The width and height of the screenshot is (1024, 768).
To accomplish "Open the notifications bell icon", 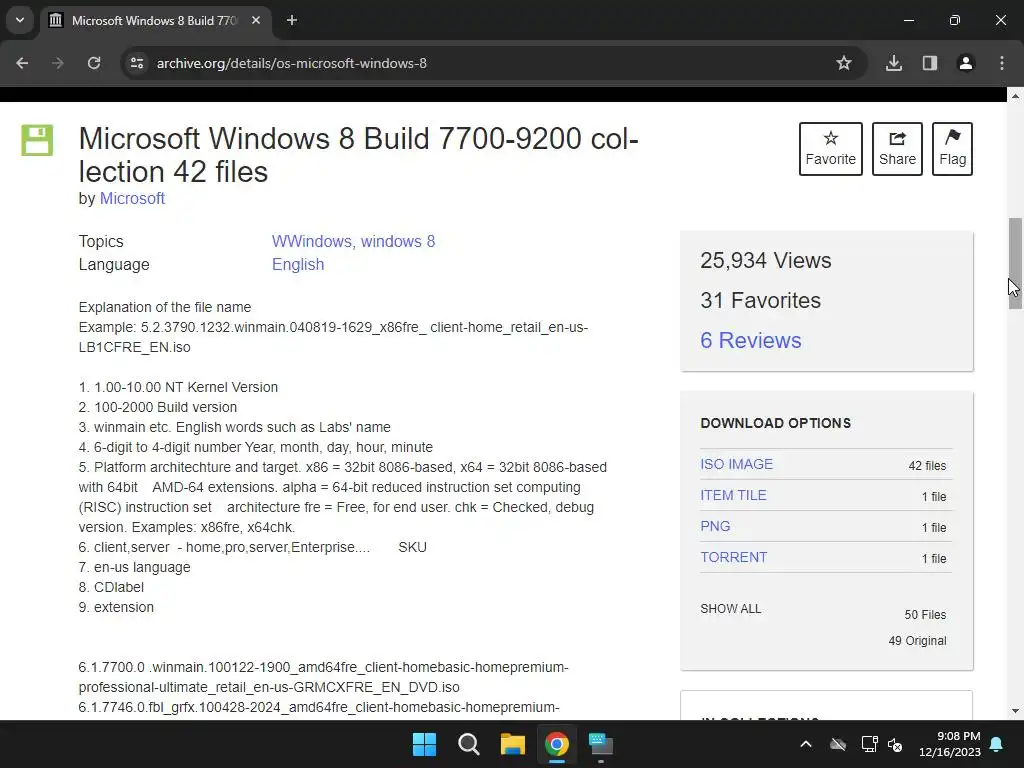I will tap(997, 744).
